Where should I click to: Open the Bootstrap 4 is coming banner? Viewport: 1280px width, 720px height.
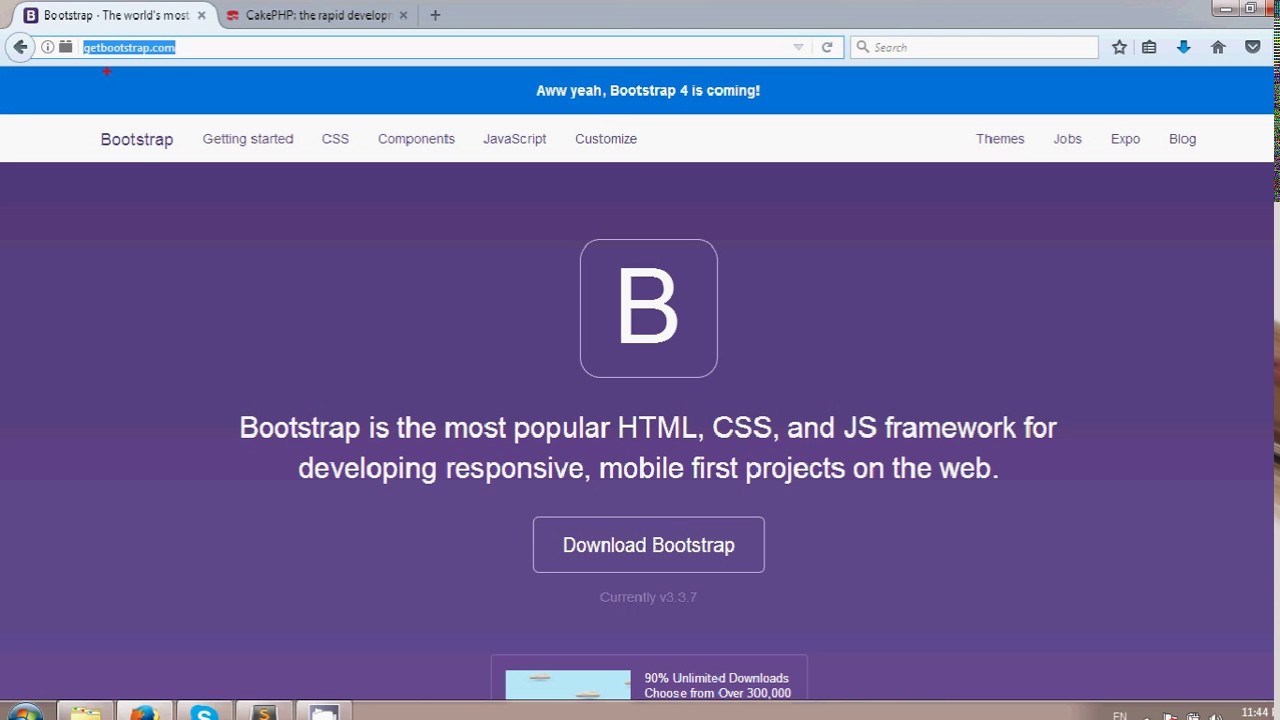click(648, 90)
